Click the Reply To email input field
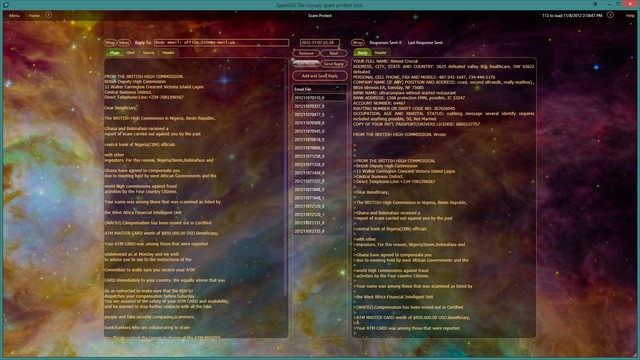640x360 pixels. pyautogui.click(x=221, y=42)
